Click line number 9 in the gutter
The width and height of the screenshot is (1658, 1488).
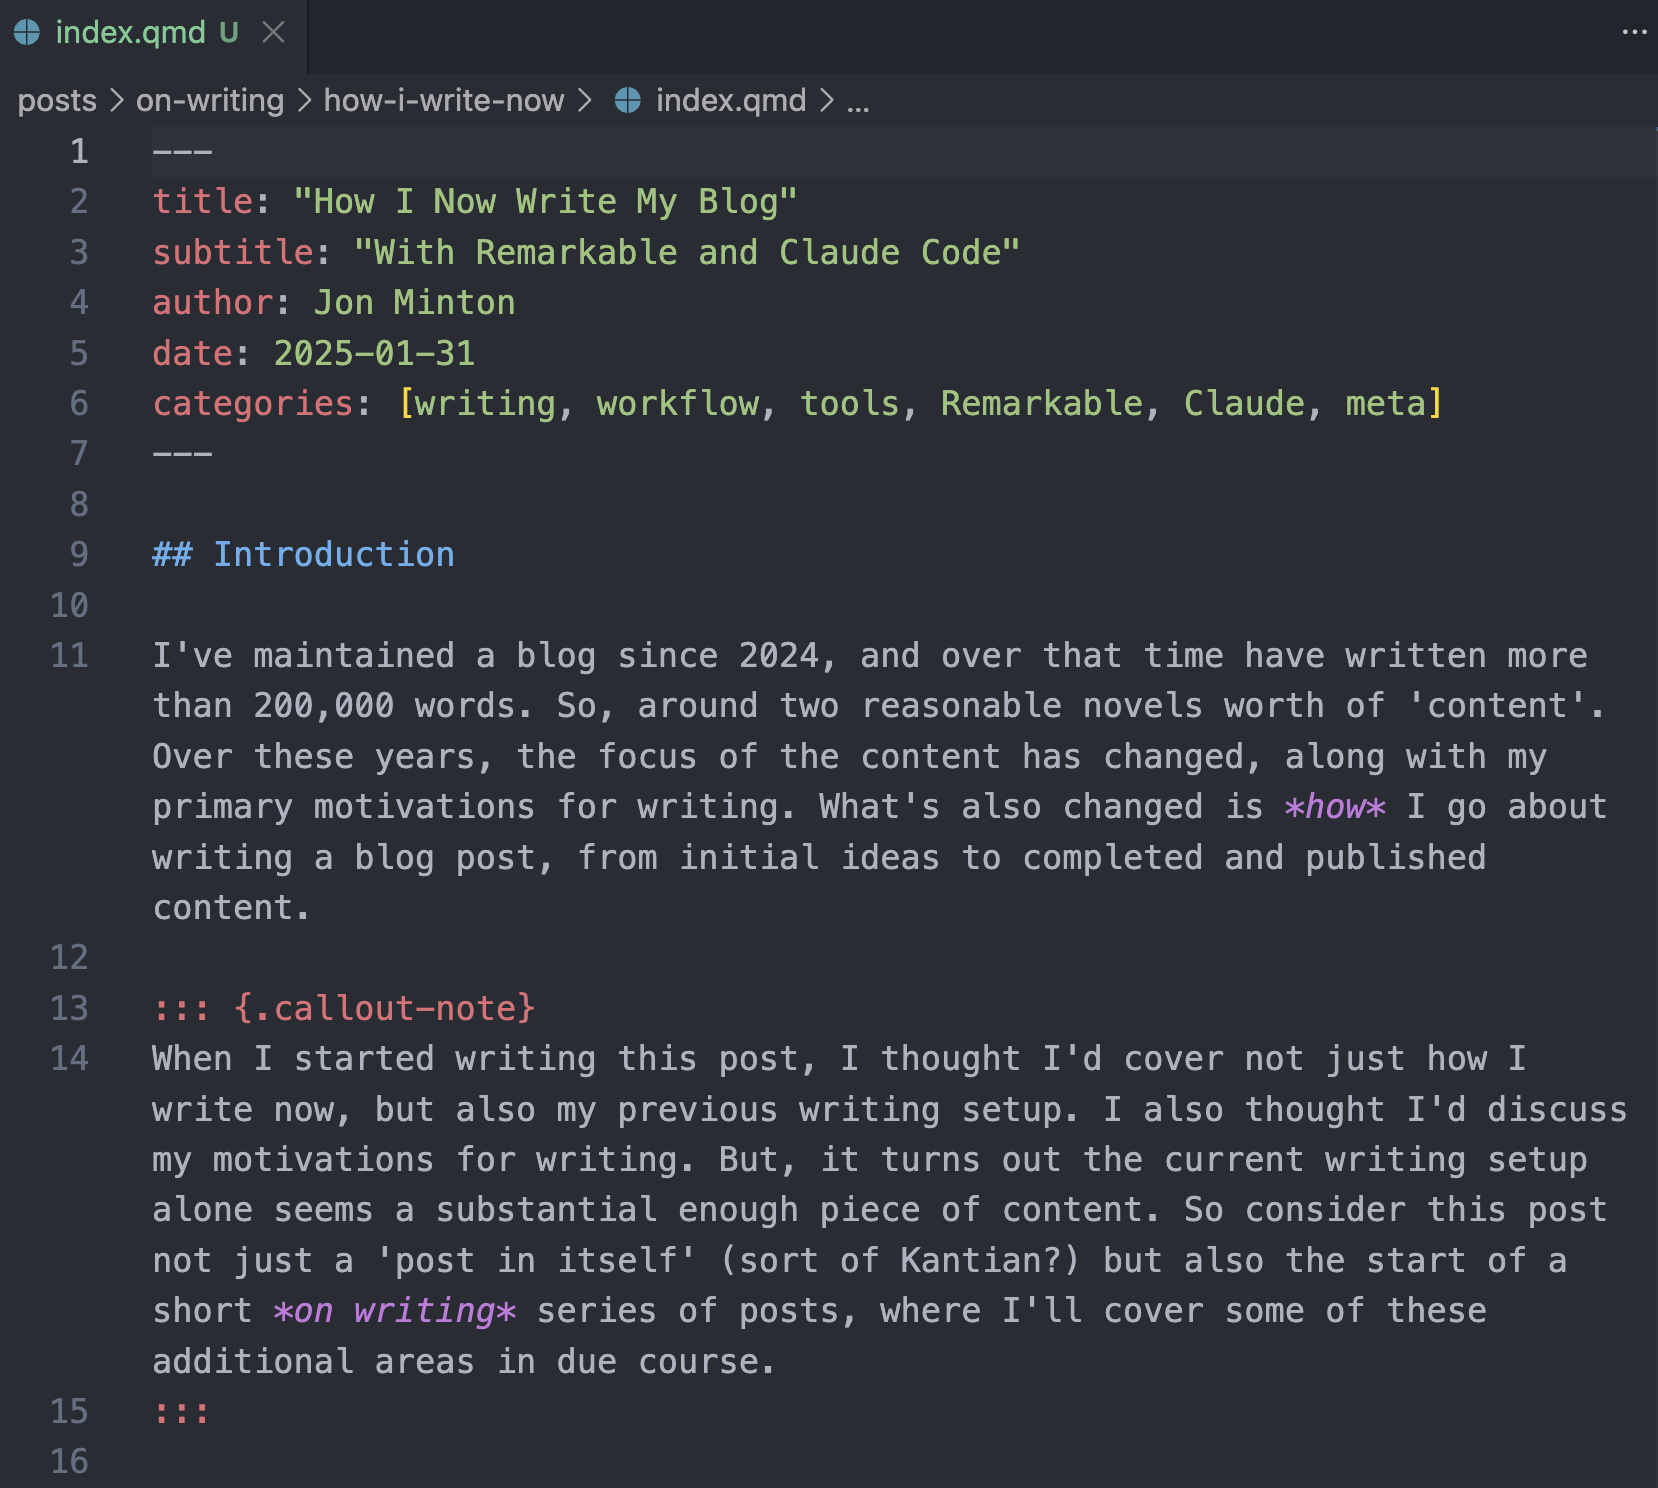(x=78, y=555)
